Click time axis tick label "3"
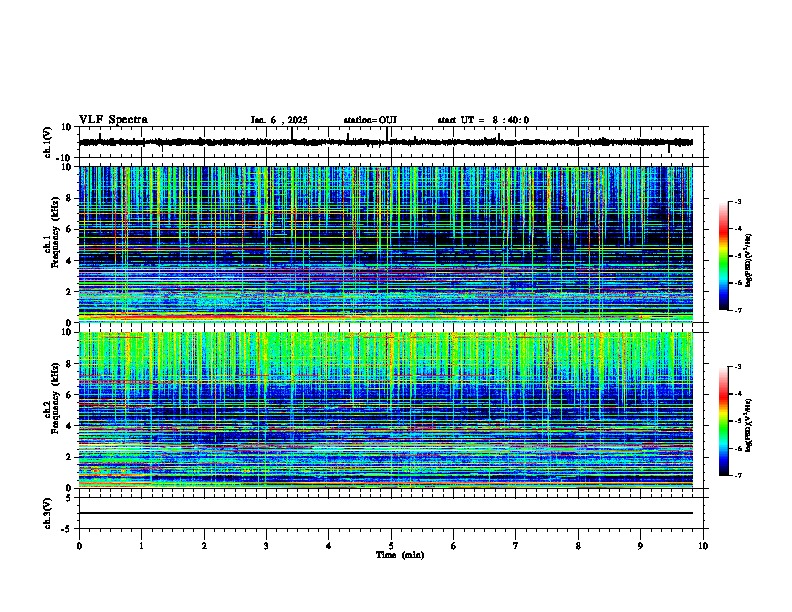Screen dimensions: 792x612 pyautogui.click(x=266, y=546)
